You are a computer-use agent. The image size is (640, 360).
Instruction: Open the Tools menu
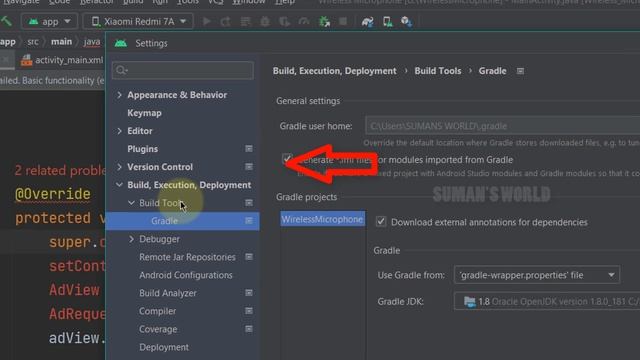tap(188, 2)
